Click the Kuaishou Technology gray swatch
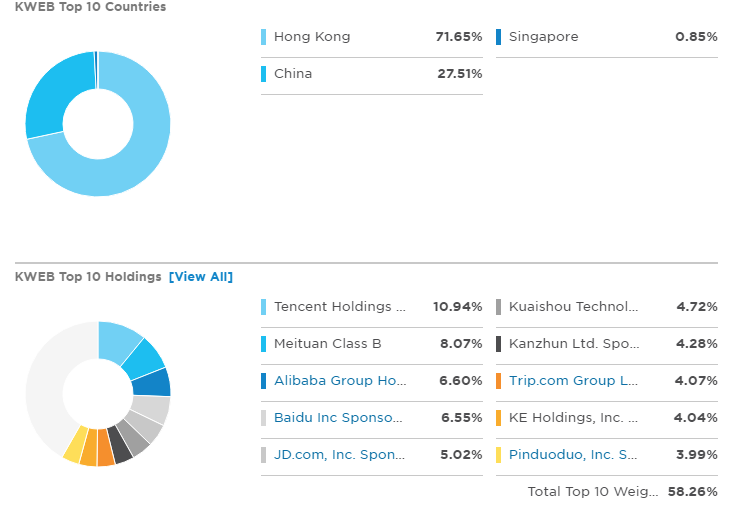 pos(499,307)
